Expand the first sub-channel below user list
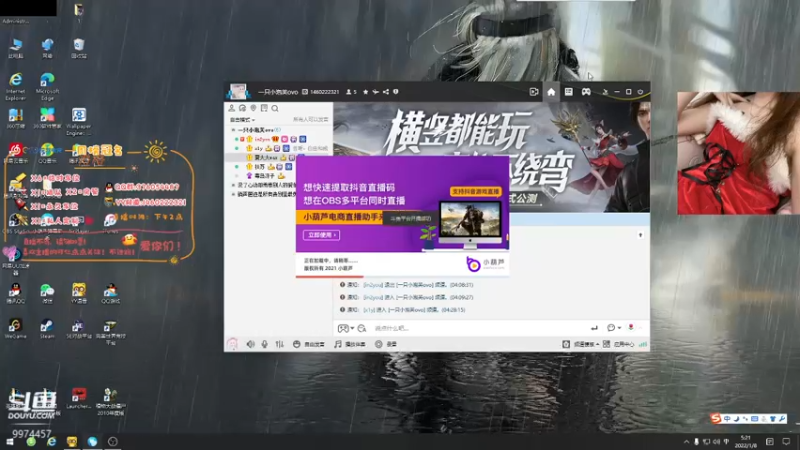The image size is (800, 450). click(x=233, y=185)
